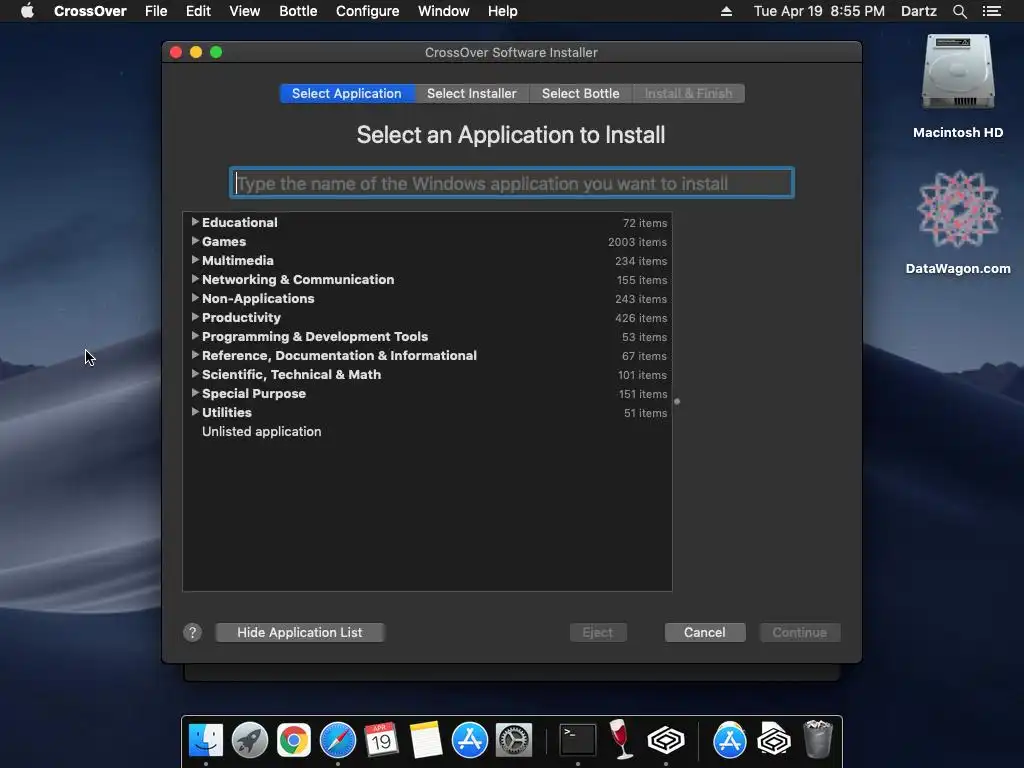The height and width of the screenshot is (768, 1024).
Task: Open System Preferences gear in dock
Action: point(514,740)
